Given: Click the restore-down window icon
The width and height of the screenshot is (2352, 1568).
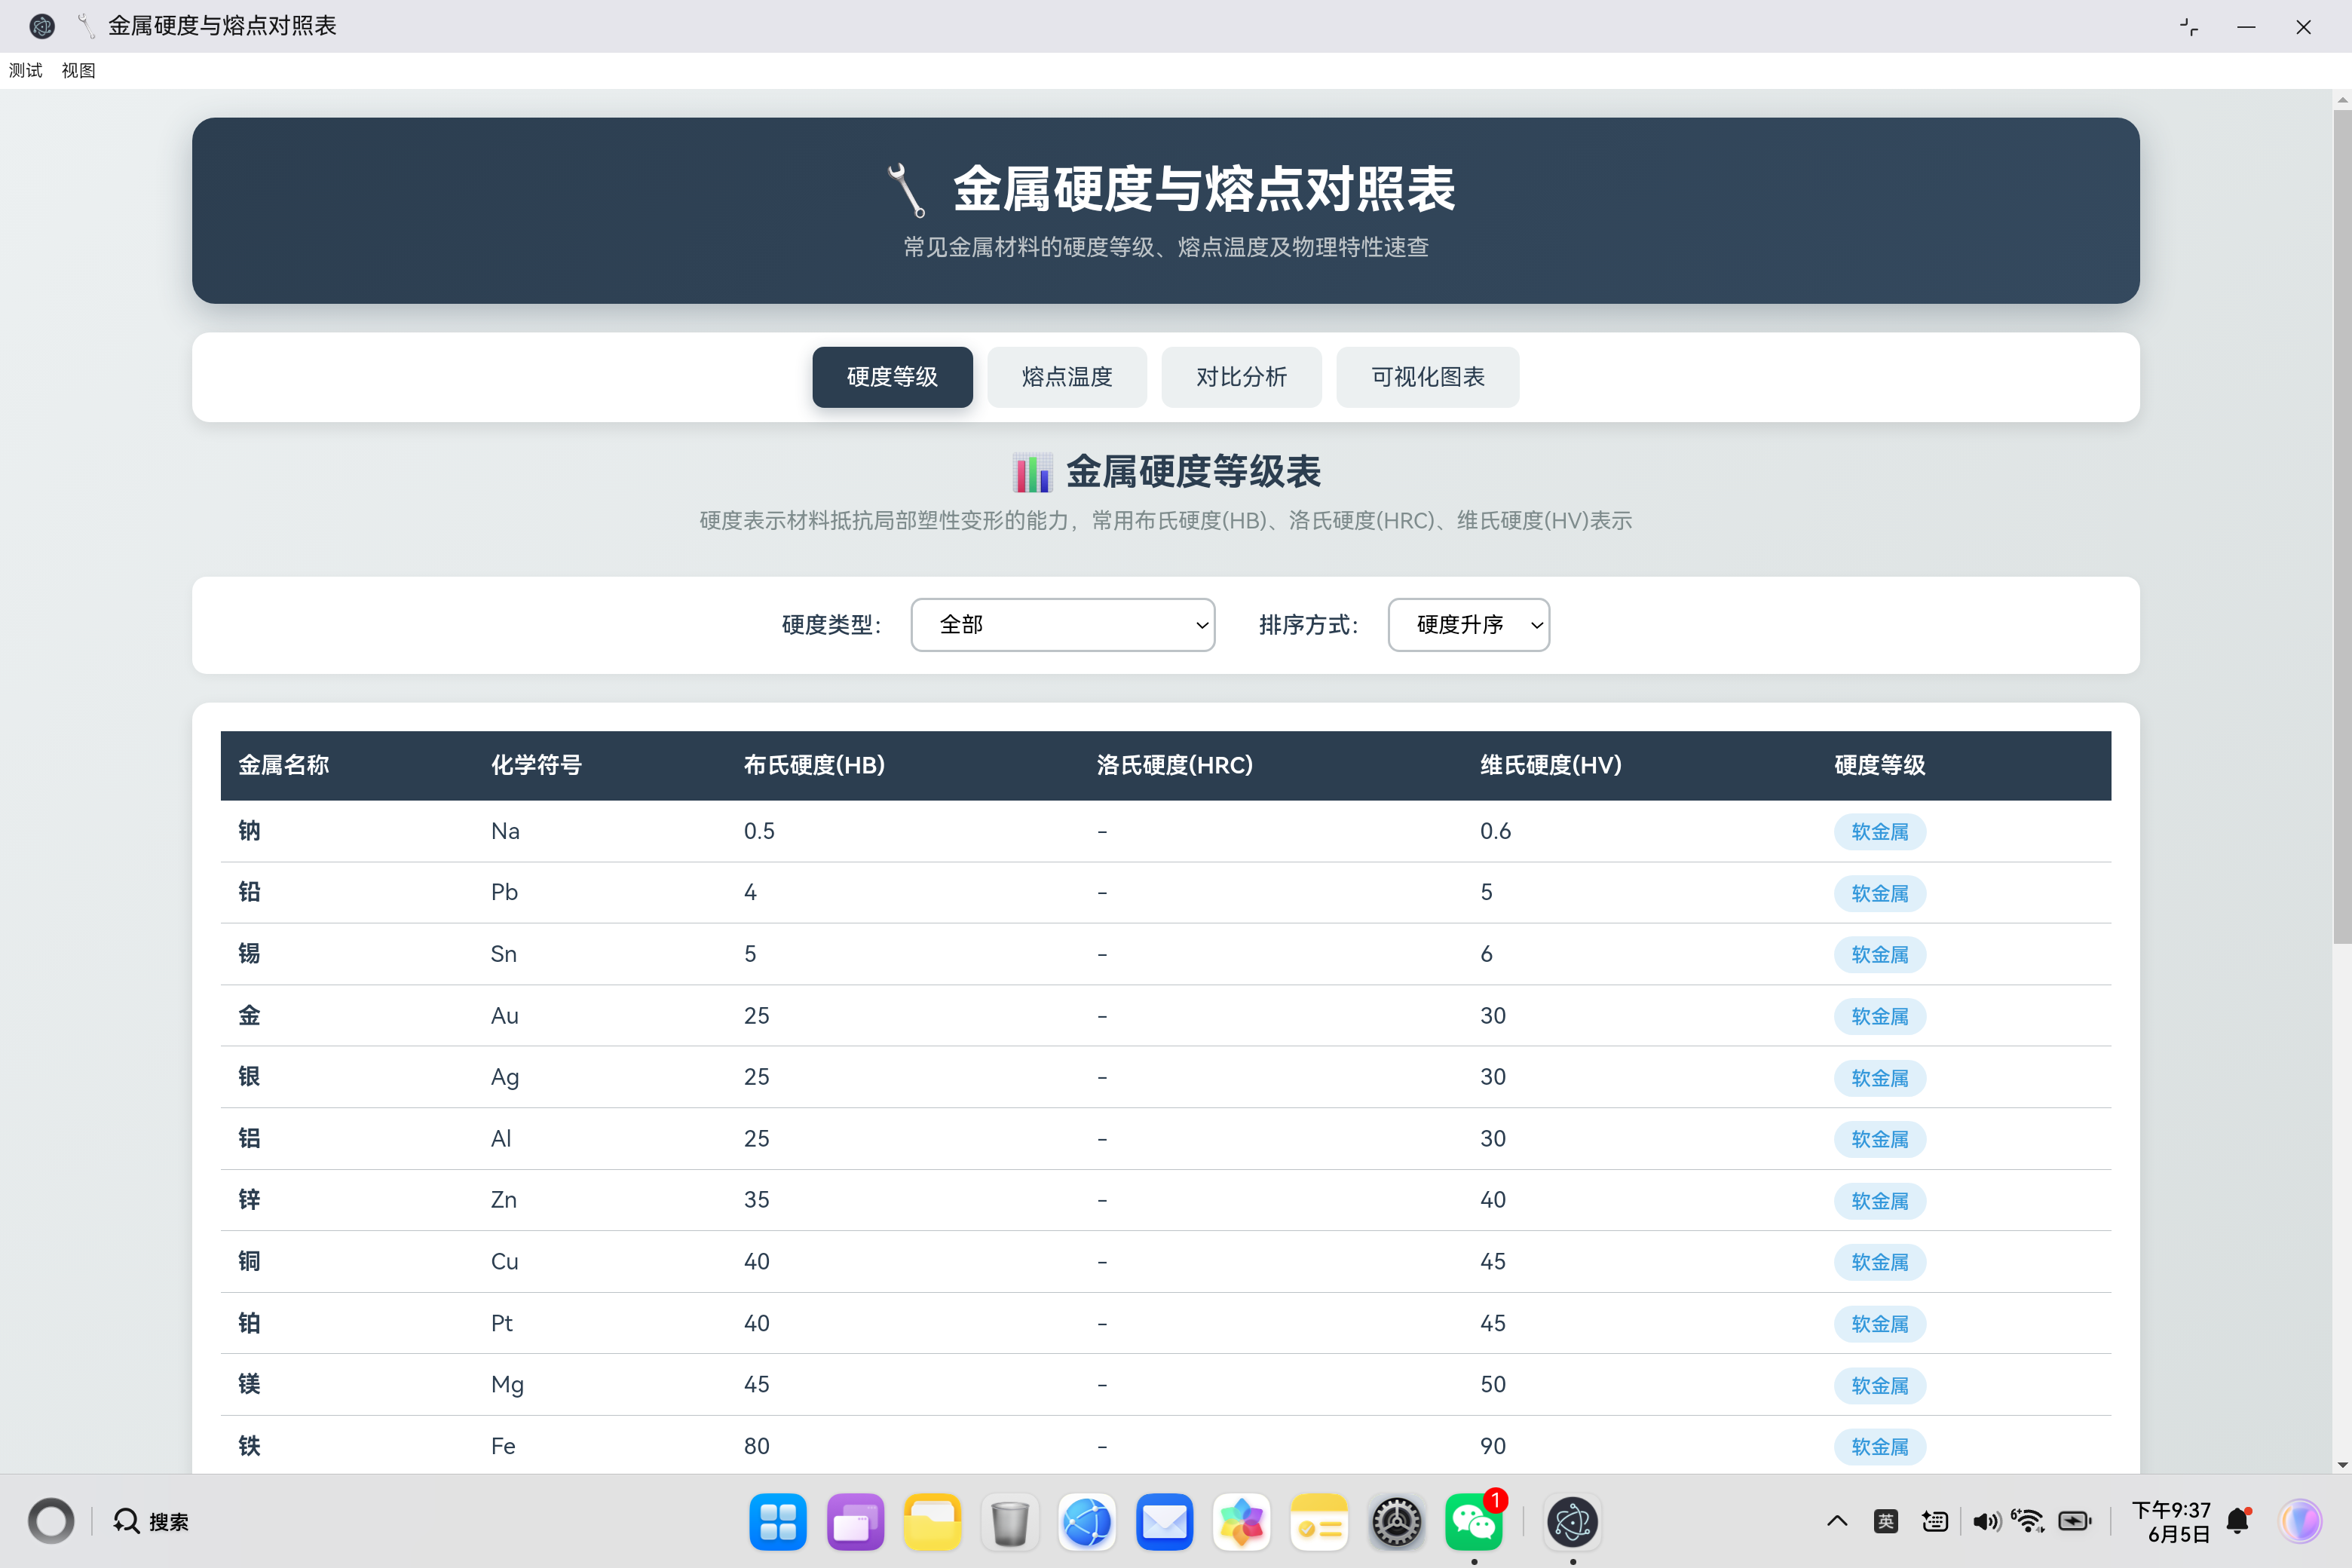Looking at the screenshot, I should click(2189, 27).
